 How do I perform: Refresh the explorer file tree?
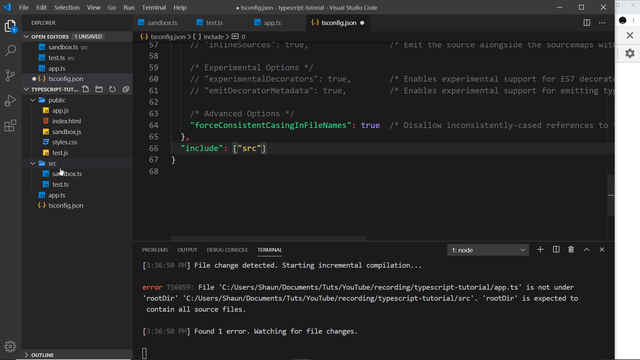pyautogui.click(x=112, y=89)
